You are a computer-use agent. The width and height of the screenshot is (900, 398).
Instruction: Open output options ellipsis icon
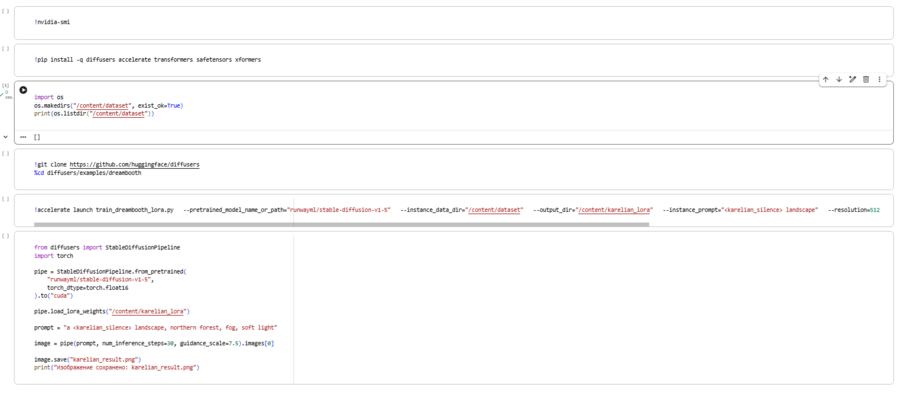[23, 137]
